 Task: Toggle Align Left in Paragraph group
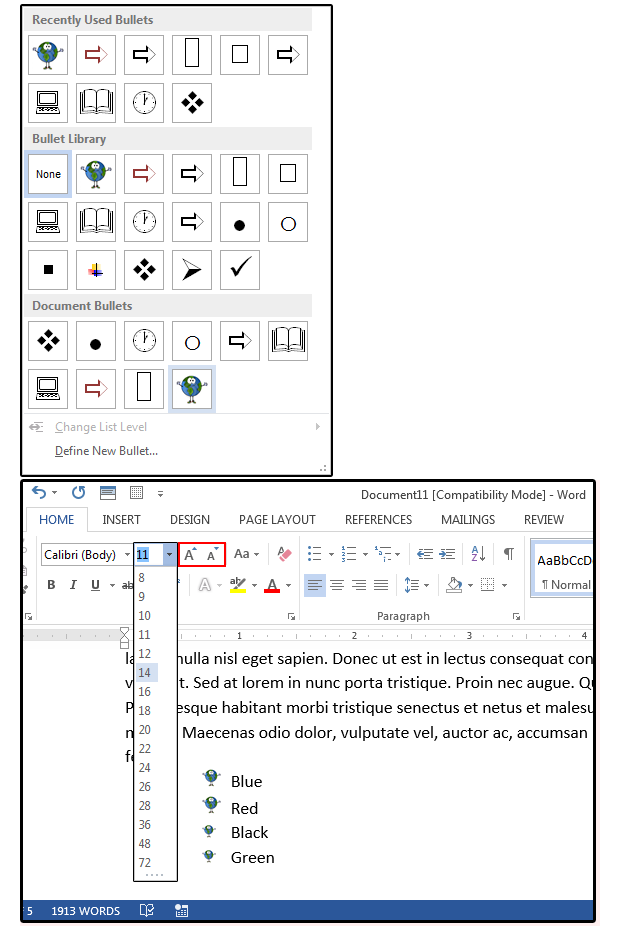click(x=315, y=585)
